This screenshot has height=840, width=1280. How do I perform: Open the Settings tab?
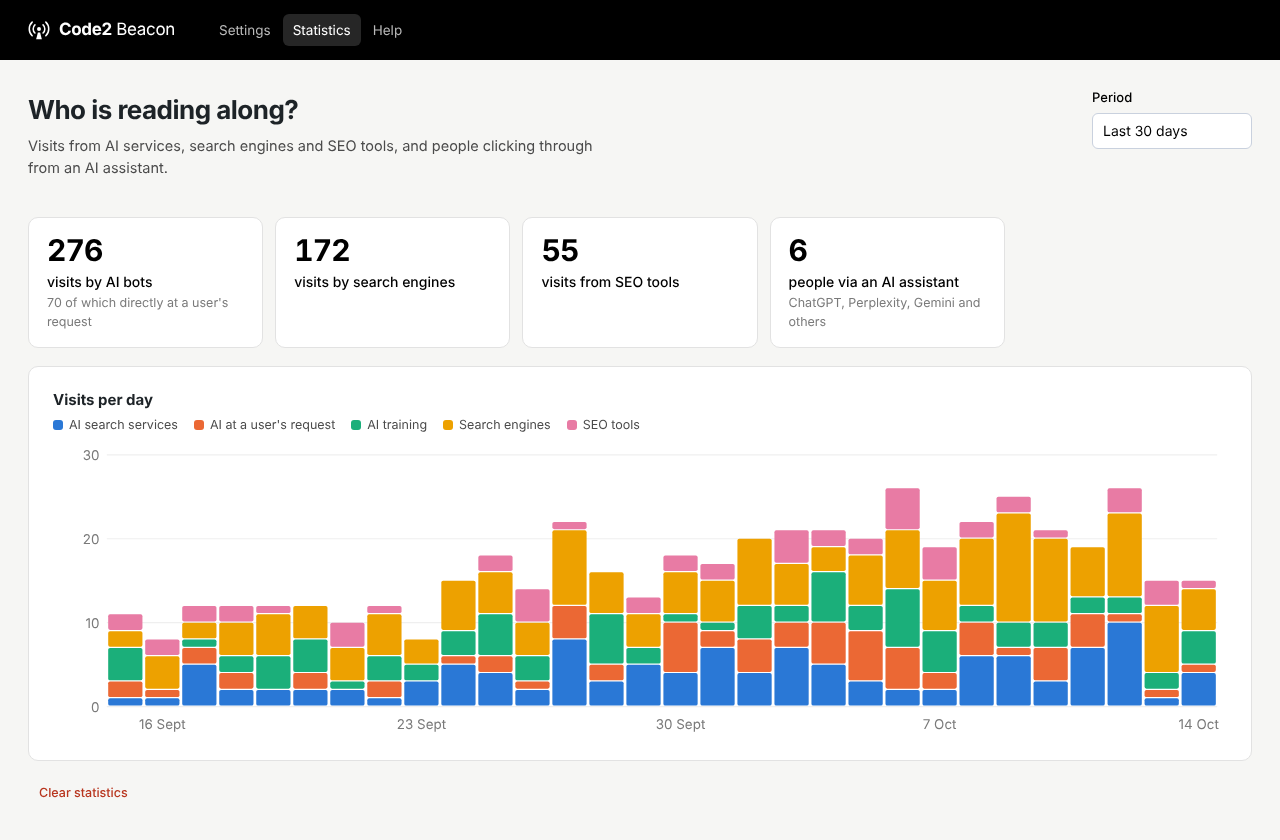point(245,30)
